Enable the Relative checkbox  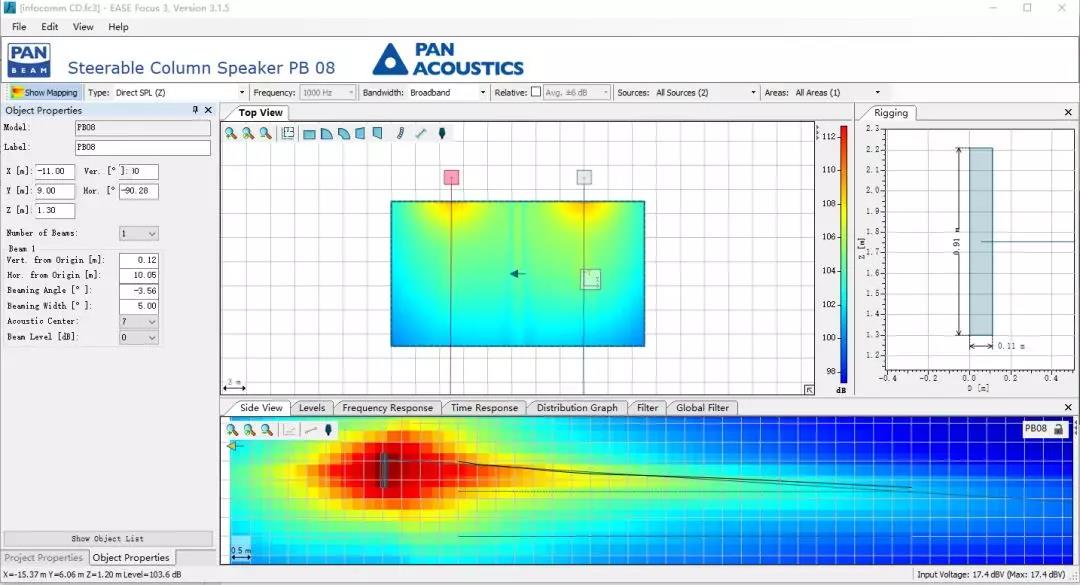[x=536, y=92]
